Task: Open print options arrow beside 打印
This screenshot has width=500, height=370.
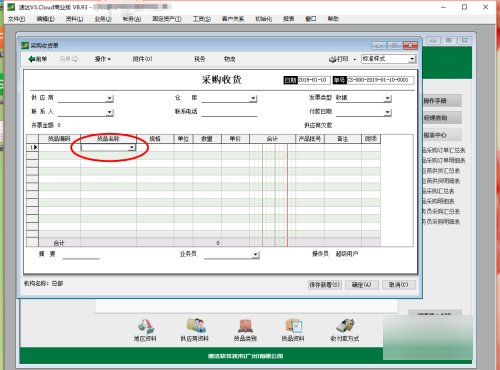Action: 355,60
